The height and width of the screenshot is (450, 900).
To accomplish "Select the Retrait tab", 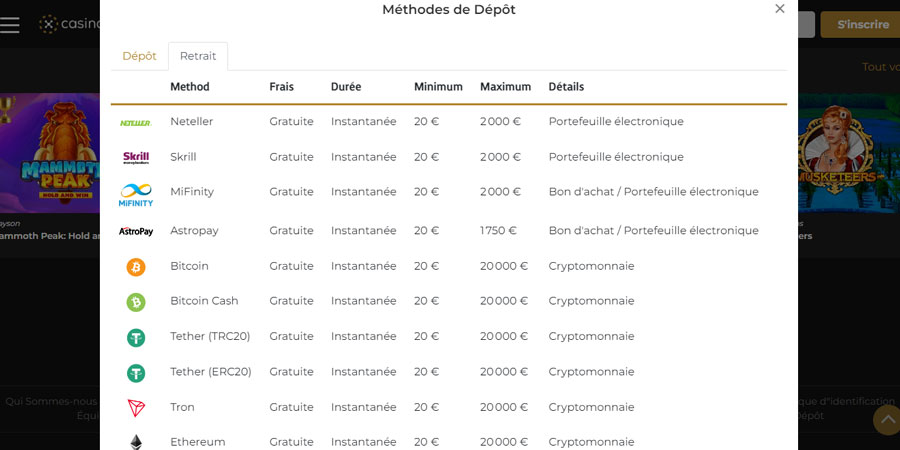I will pyautogui.click(x=198, y=56).
